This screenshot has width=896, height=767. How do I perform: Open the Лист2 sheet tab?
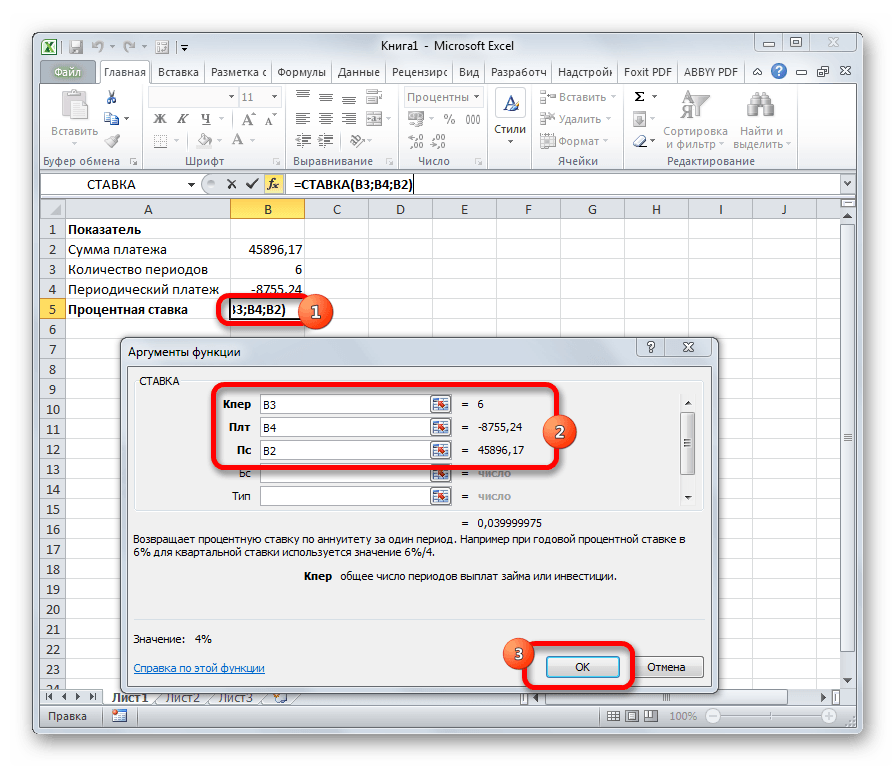click(182, 698)
